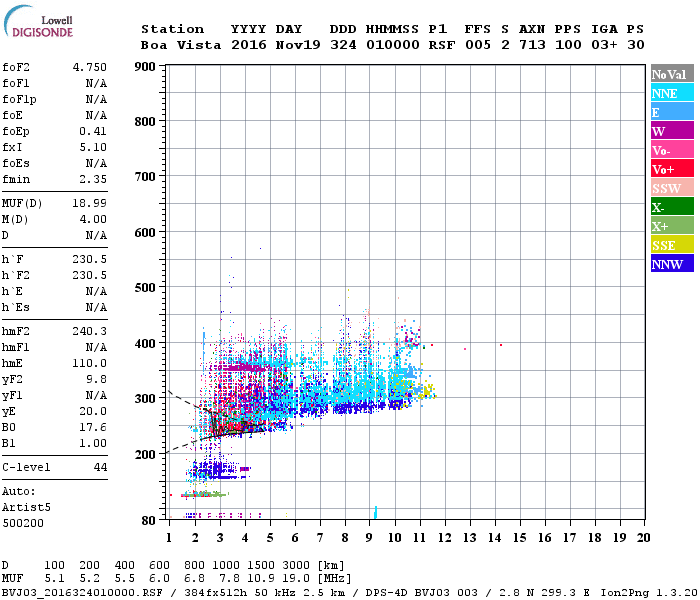Select the SSE yellow legend swatch
This screenshot has height=600, width=700.
(672, 245)
